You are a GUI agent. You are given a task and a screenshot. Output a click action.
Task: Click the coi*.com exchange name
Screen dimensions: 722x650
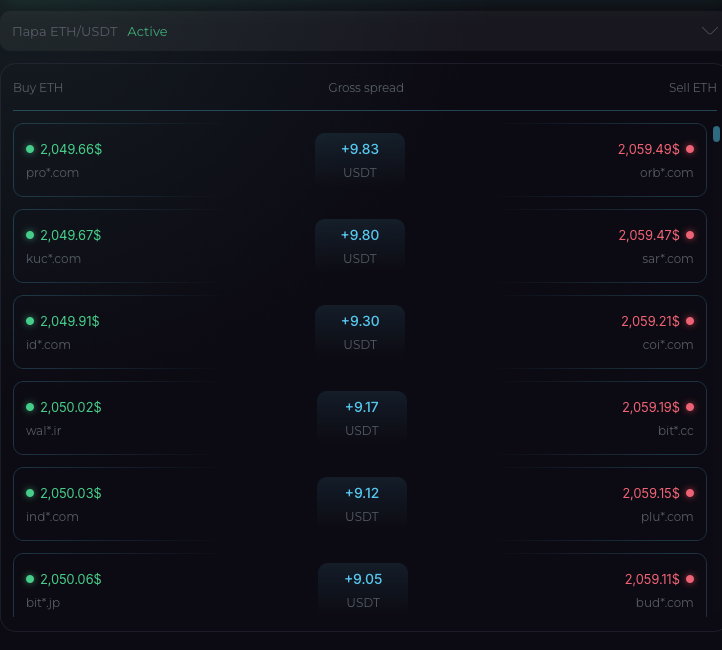pos(668,345)
